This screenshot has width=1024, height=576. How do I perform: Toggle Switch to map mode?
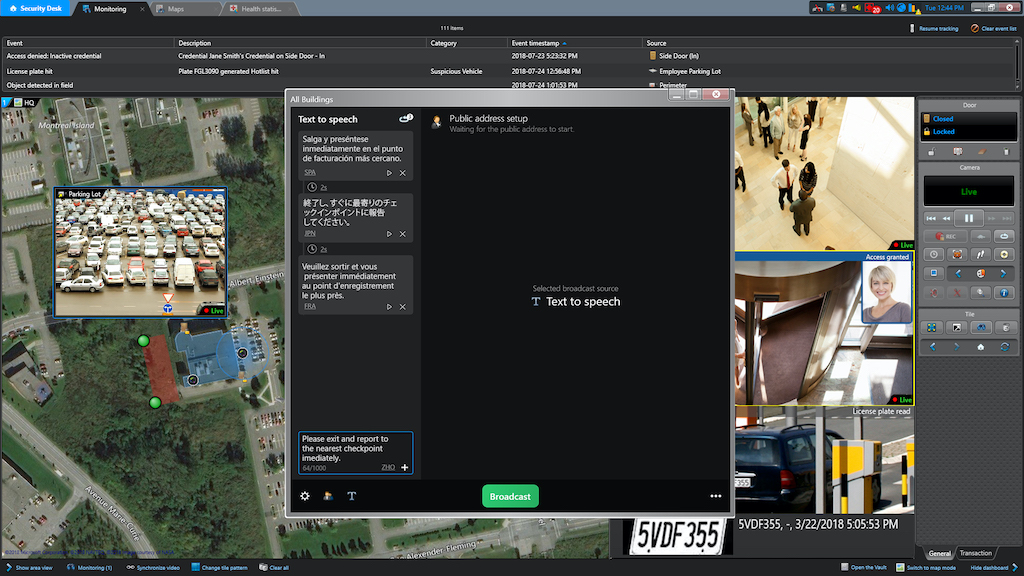[x=929, y=567]
